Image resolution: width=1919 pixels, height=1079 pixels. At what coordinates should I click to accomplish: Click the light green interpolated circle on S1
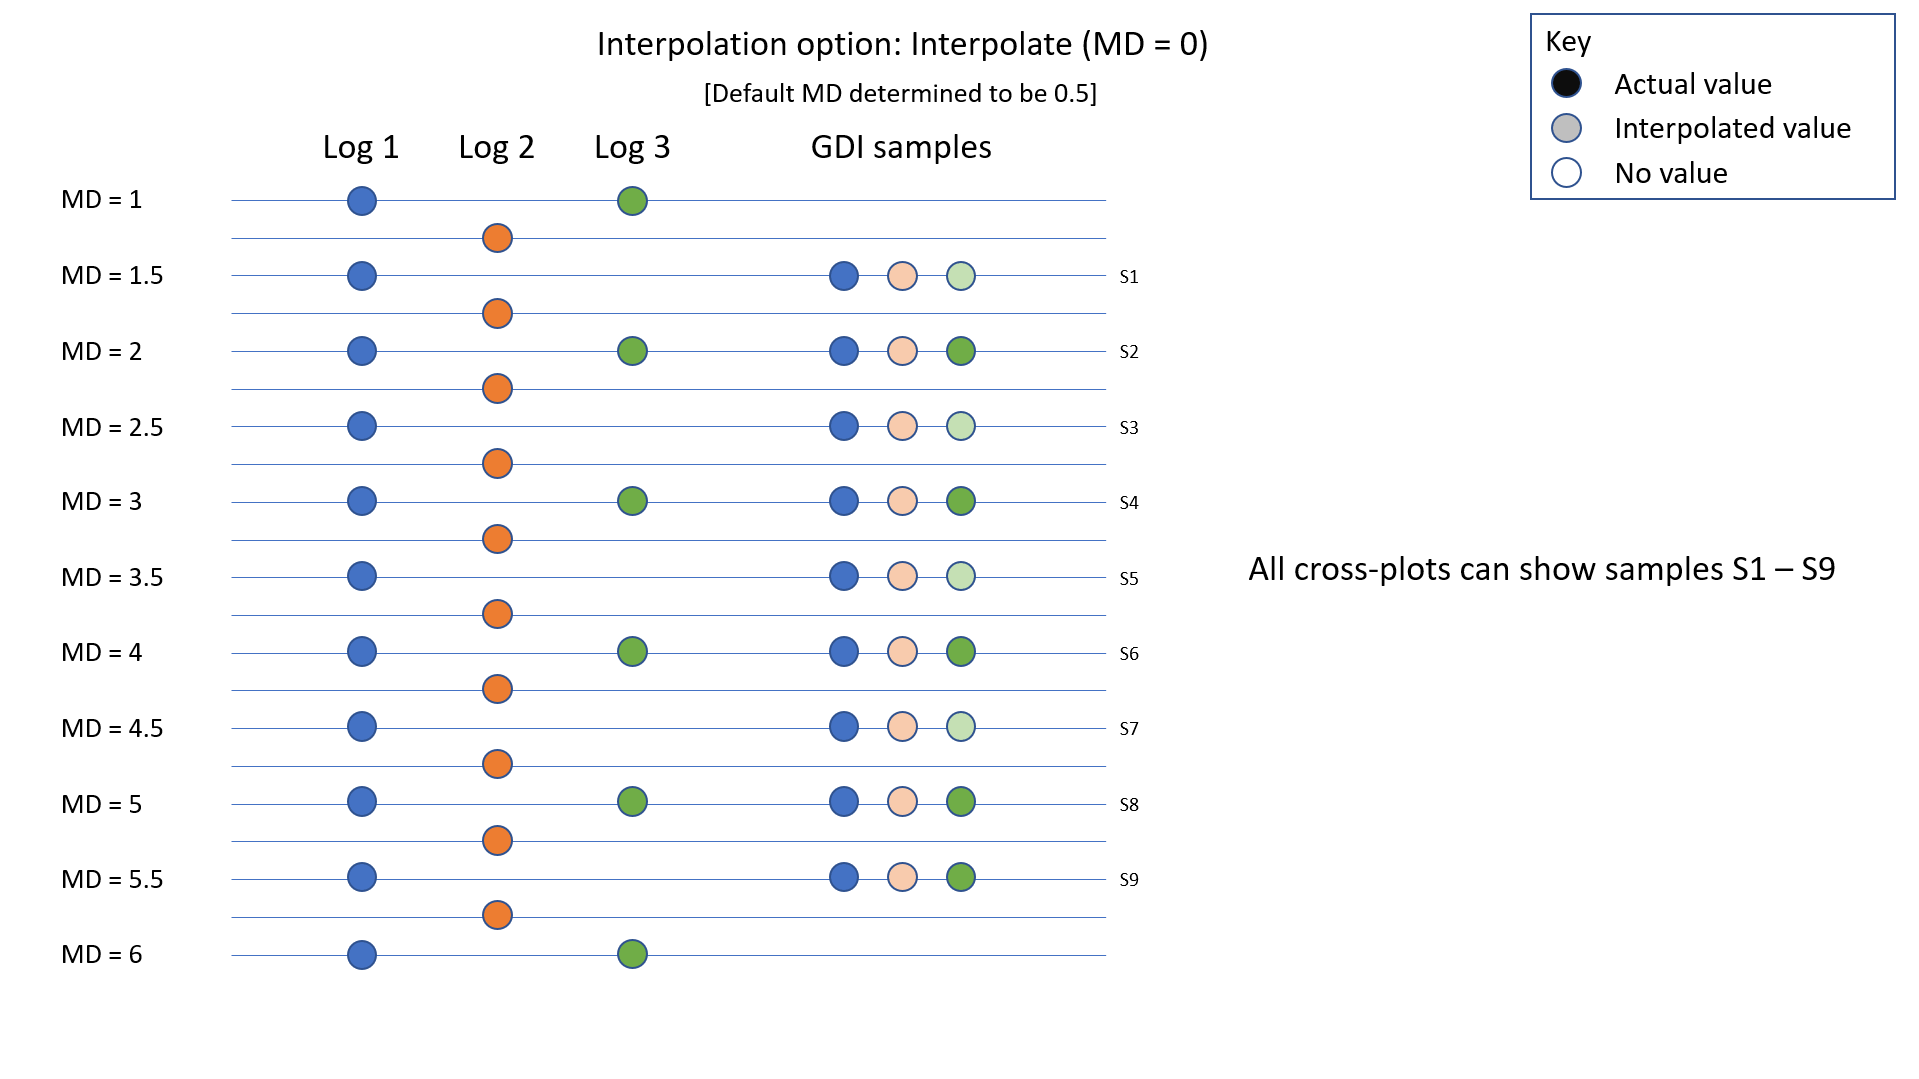tap(961, 276)
